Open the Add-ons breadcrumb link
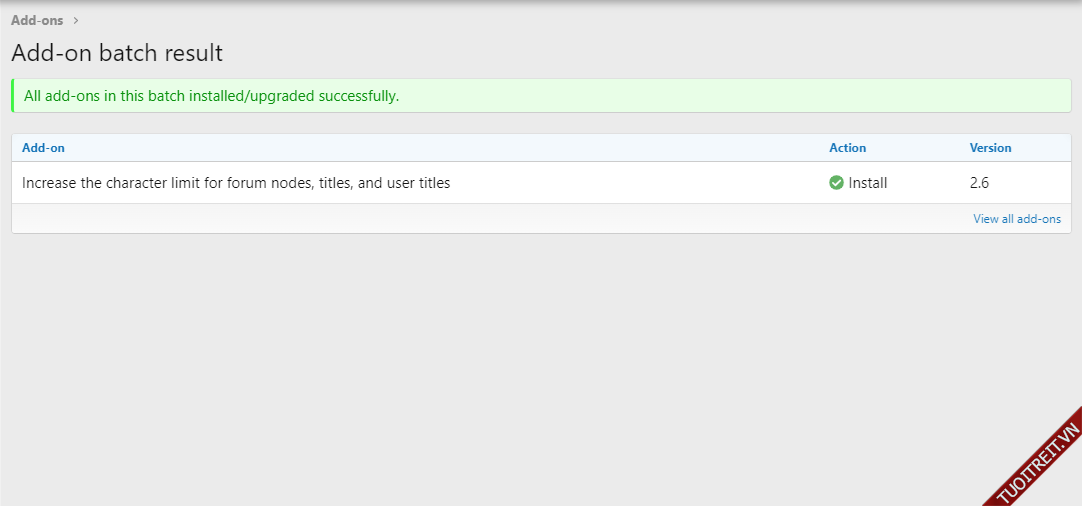The height and width of the screenshot is (506, 1082). coord(37,20)
